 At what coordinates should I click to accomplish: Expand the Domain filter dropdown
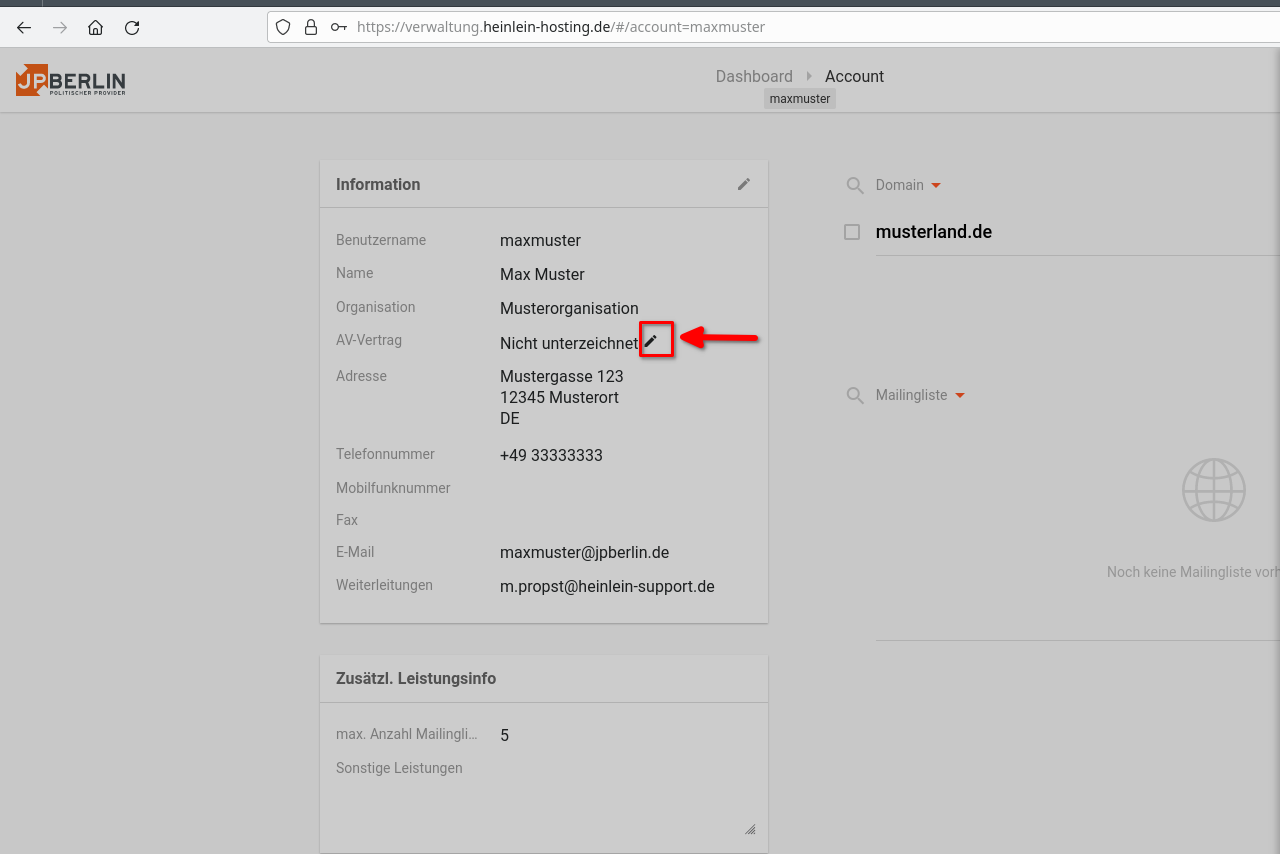[936, 185]
